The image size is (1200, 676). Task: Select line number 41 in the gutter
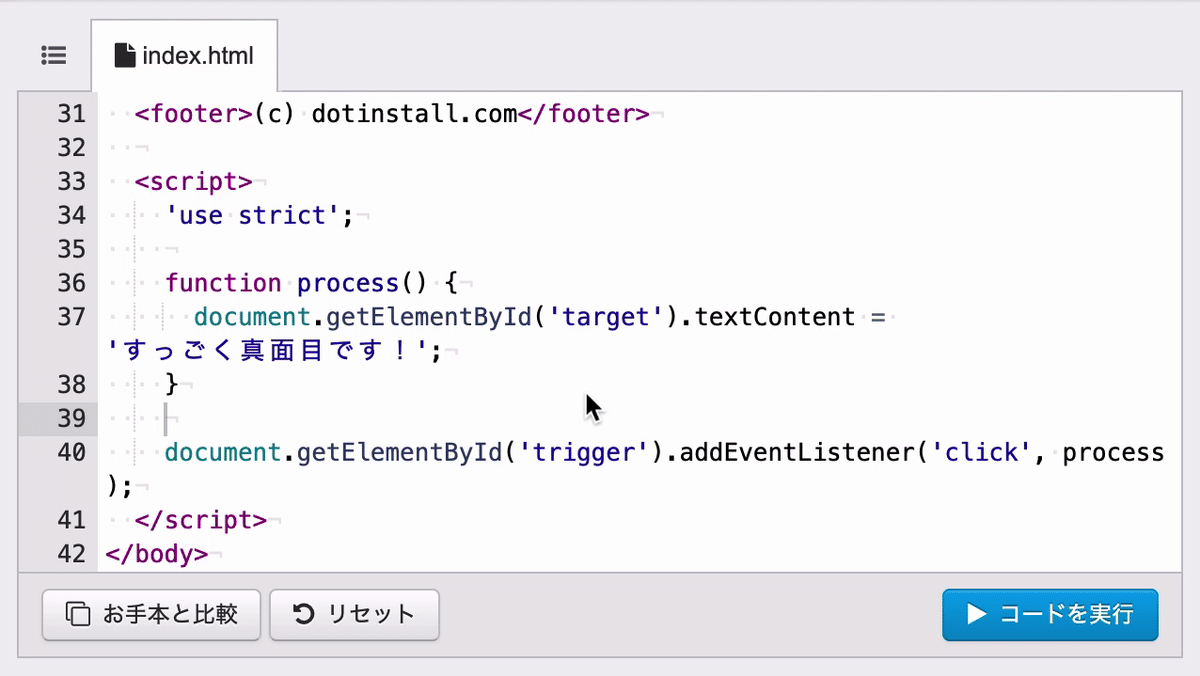pos(71,520)
